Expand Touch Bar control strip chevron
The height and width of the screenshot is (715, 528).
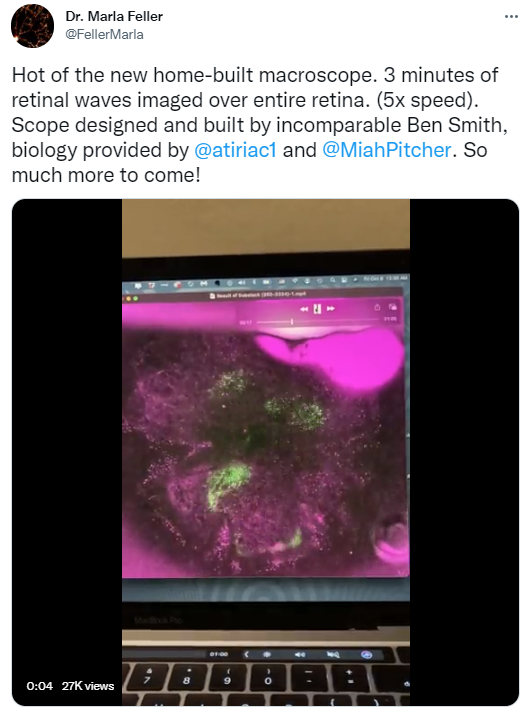[x=247, y=654]
